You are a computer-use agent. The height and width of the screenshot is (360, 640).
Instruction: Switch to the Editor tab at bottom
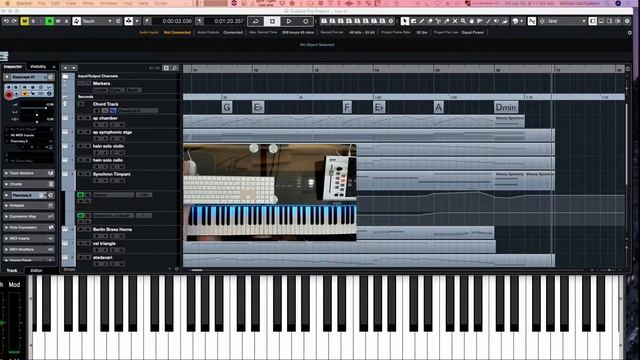point(36,271)
